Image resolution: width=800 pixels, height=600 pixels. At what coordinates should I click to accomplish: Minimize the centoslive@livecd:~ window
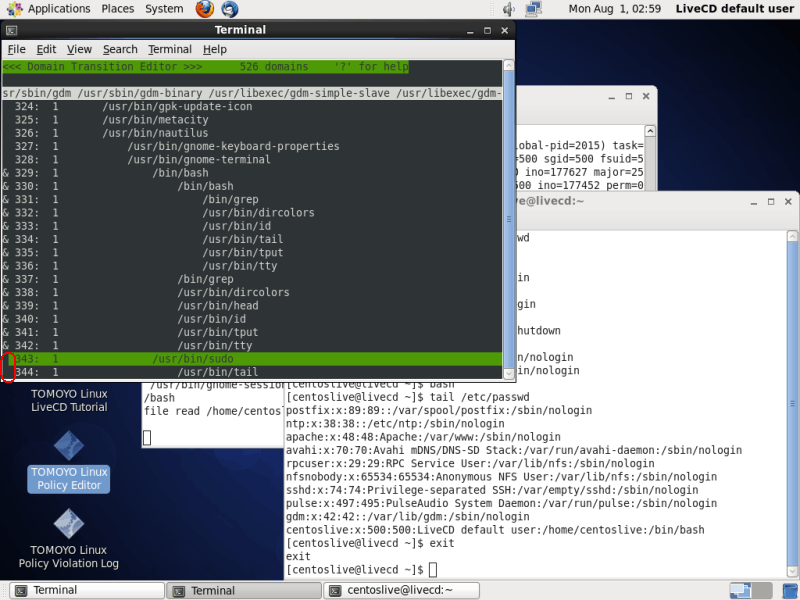point(754,203)
